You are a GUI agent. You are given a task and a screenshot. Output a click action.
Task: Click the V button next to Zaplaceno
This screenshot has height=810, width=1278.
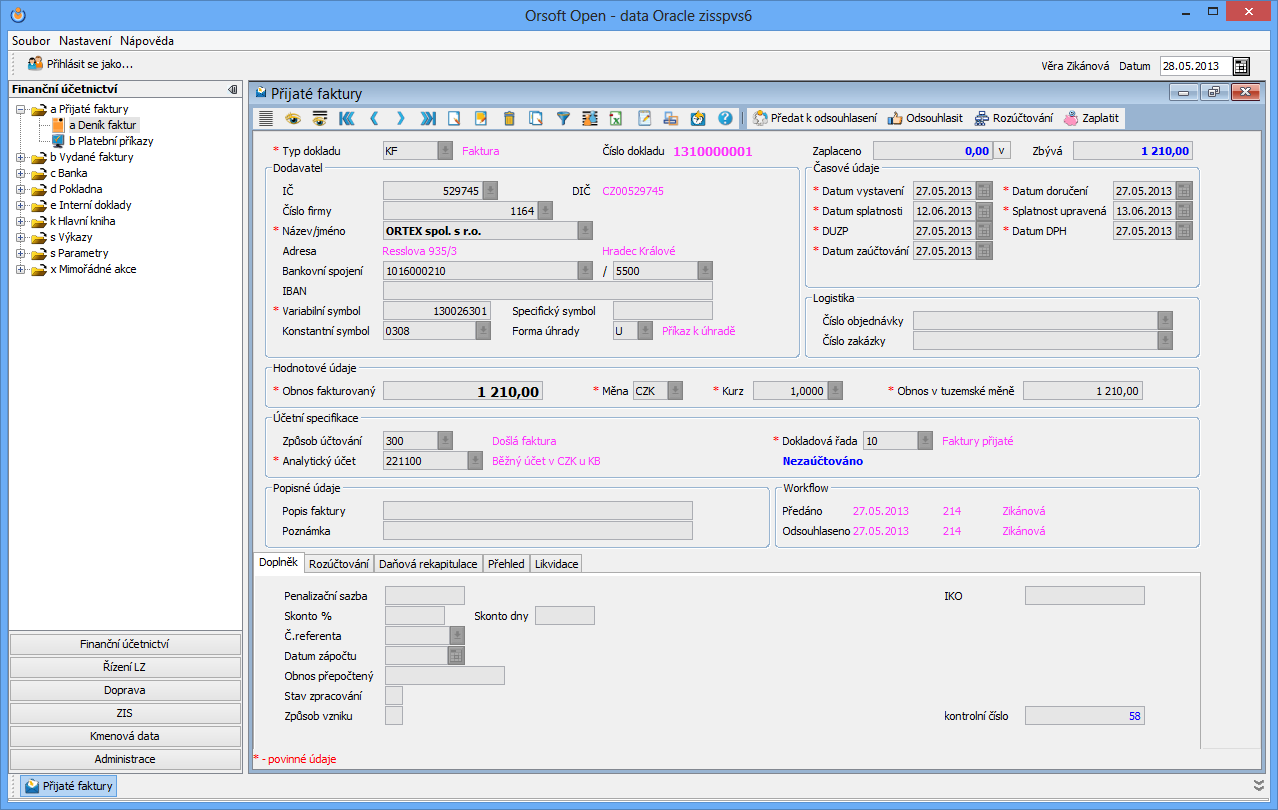point(1002,151)
